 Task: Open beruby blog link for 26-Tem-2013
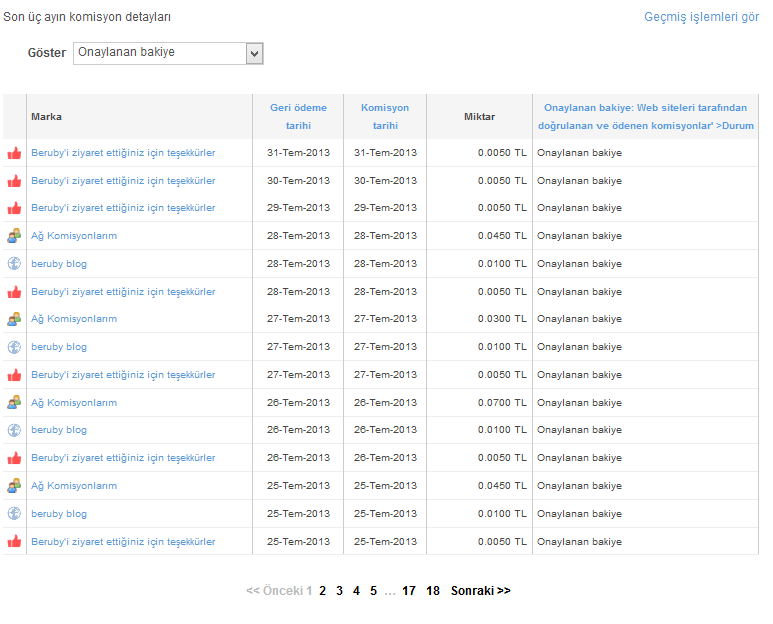[x=59, y=430]
